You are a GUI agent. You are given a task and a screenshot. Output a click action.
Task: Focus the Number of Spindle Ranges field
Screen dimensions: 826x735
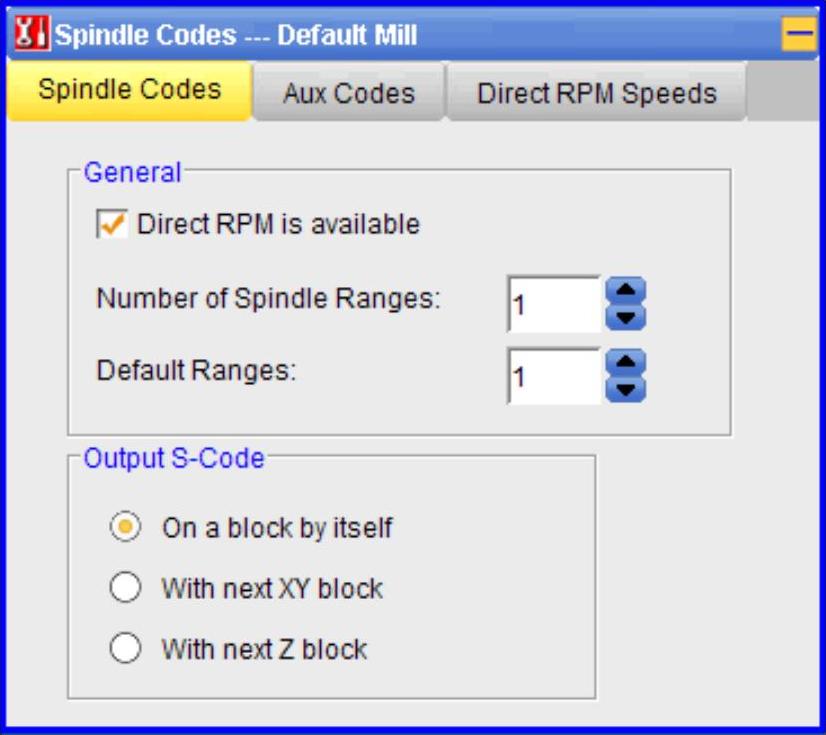tap(553, 304)
